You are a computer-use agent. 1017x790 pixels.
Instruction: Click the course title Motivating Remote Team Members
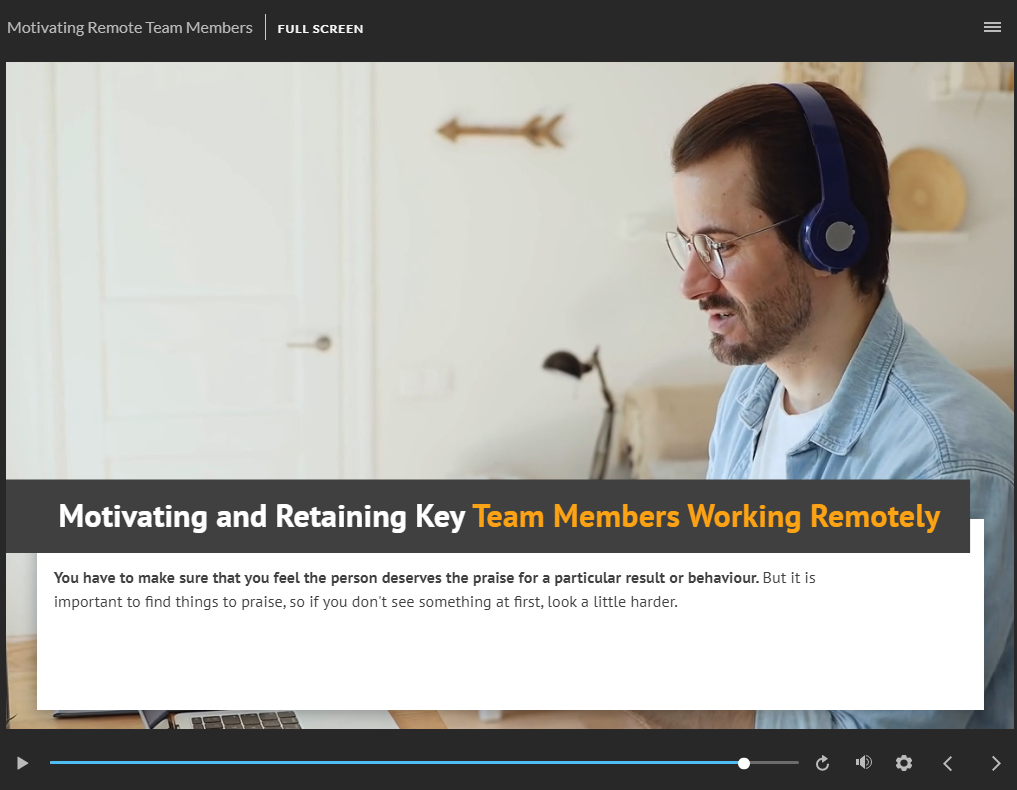pyautogui.click(x=130, y=28)
